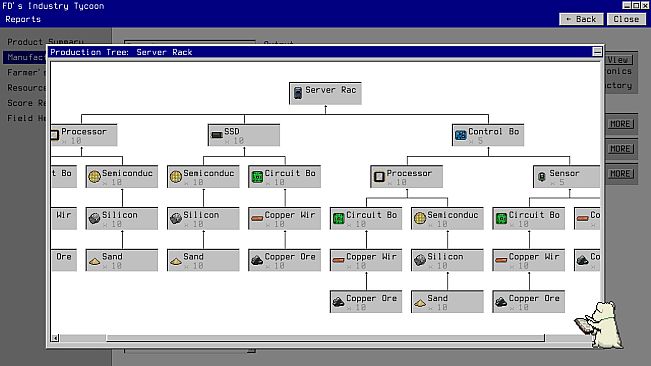Open the Manufacturing reports menu item

pos(26,57)
